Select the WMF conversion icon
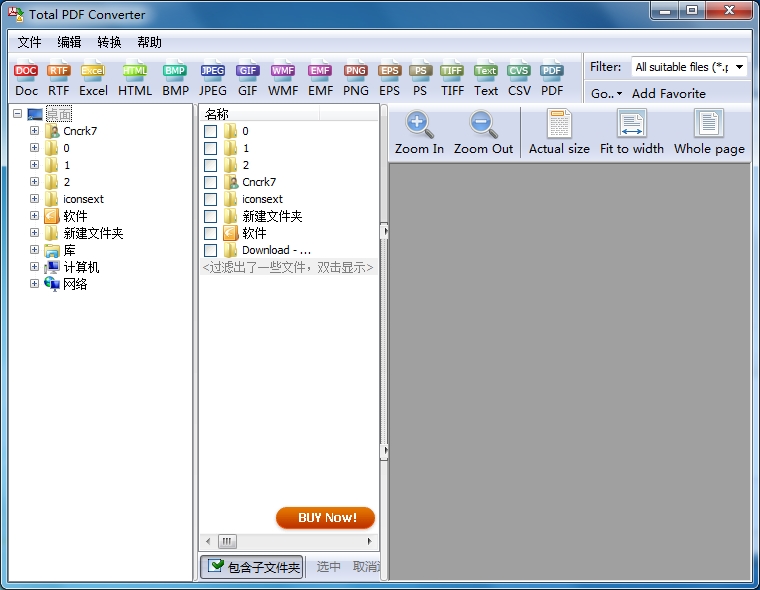760x590 pixels. (x=283, y=80)
